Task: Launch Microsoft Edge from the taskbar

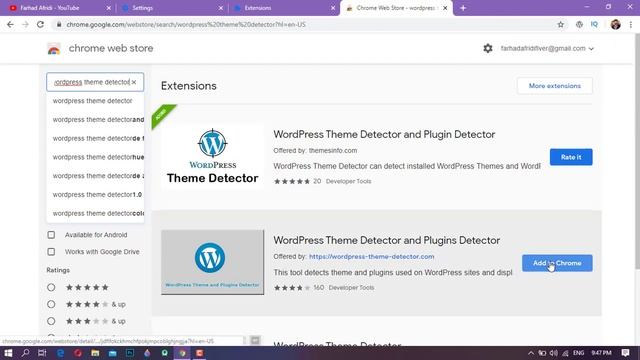Action: click(x=60, y=353)
